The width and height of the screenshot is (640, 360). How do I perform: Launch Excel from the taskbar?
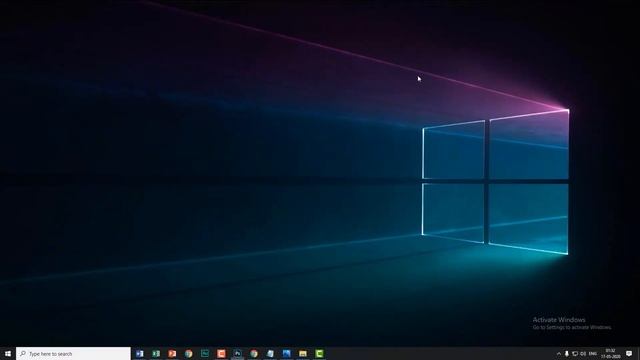click(x=156, y=353)
